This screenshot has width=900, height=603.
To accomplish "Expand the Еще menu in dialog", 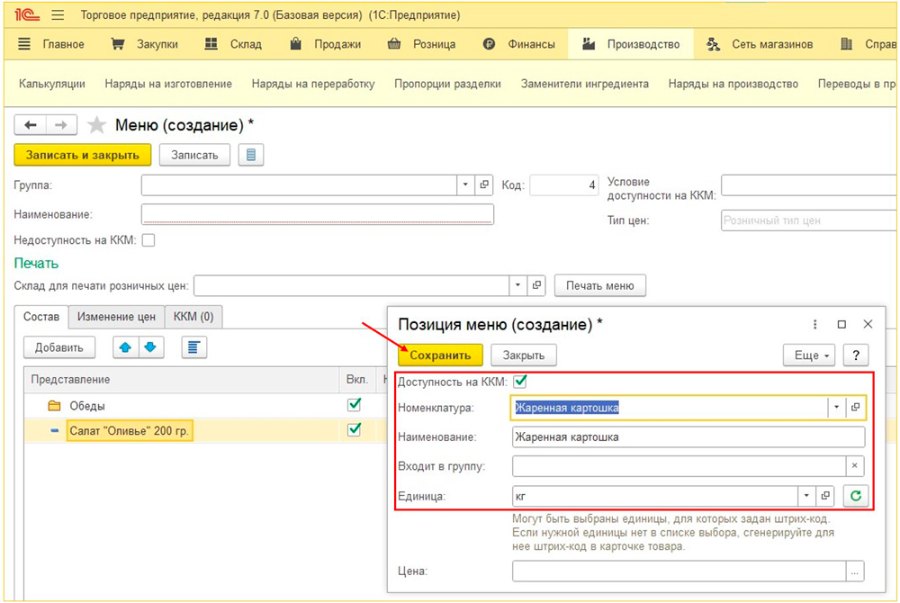I will [810, 355].
